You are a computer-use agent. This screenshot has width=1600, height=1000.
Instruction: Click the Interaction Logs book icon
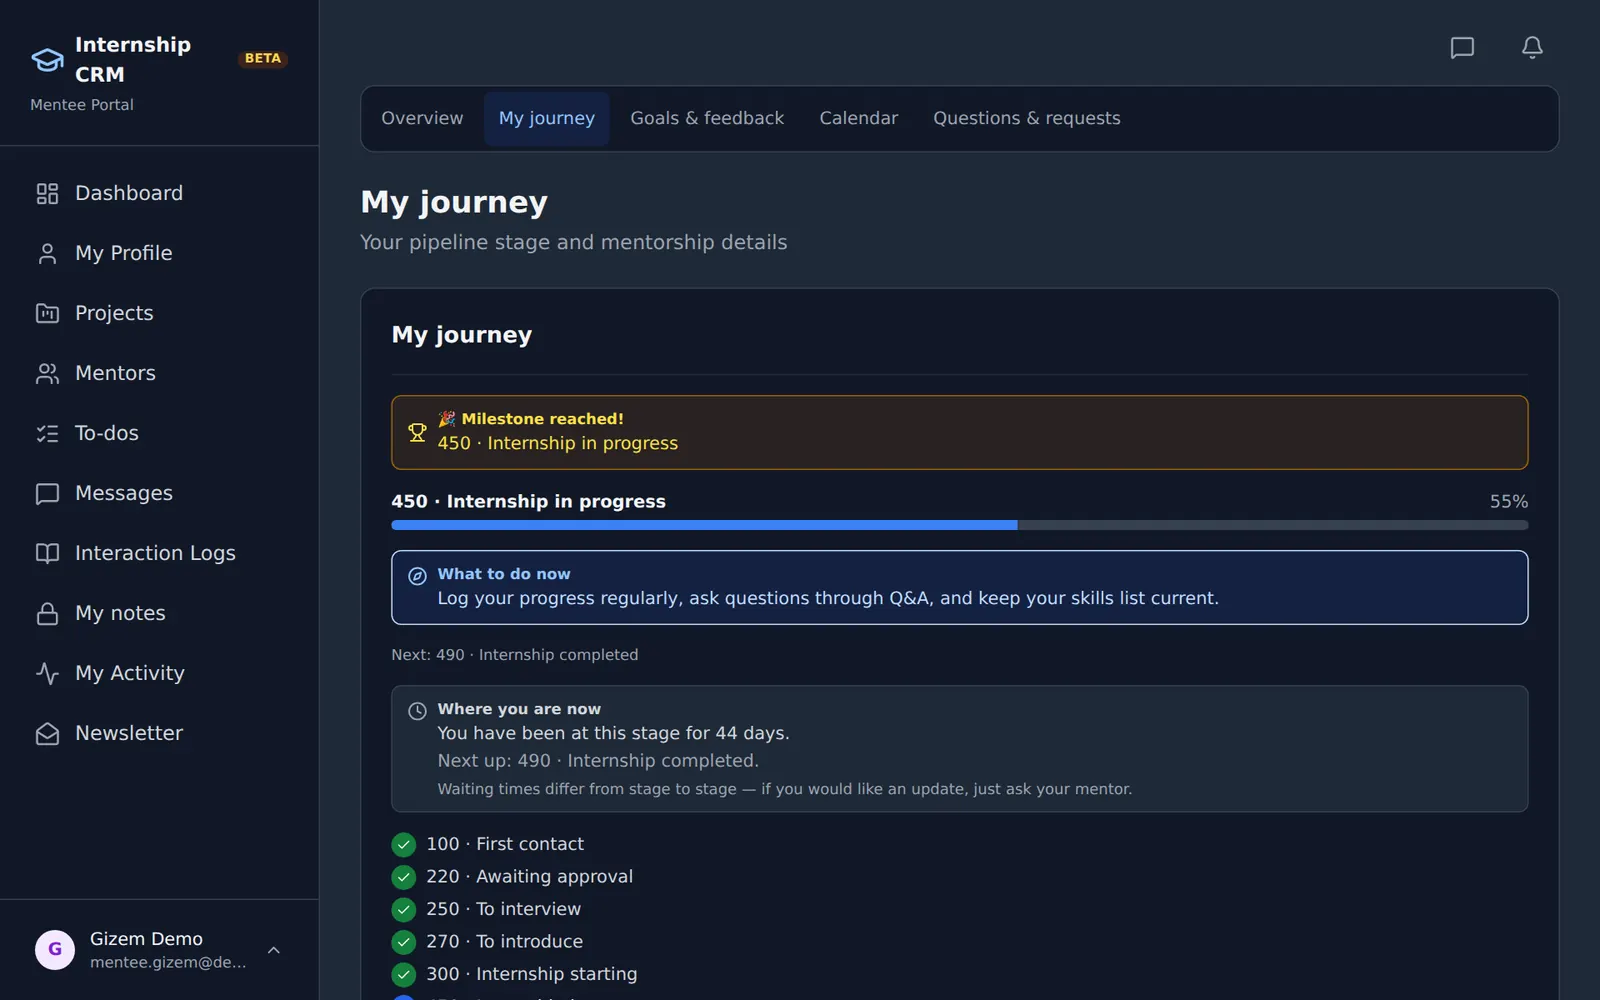tap(47, 553)
